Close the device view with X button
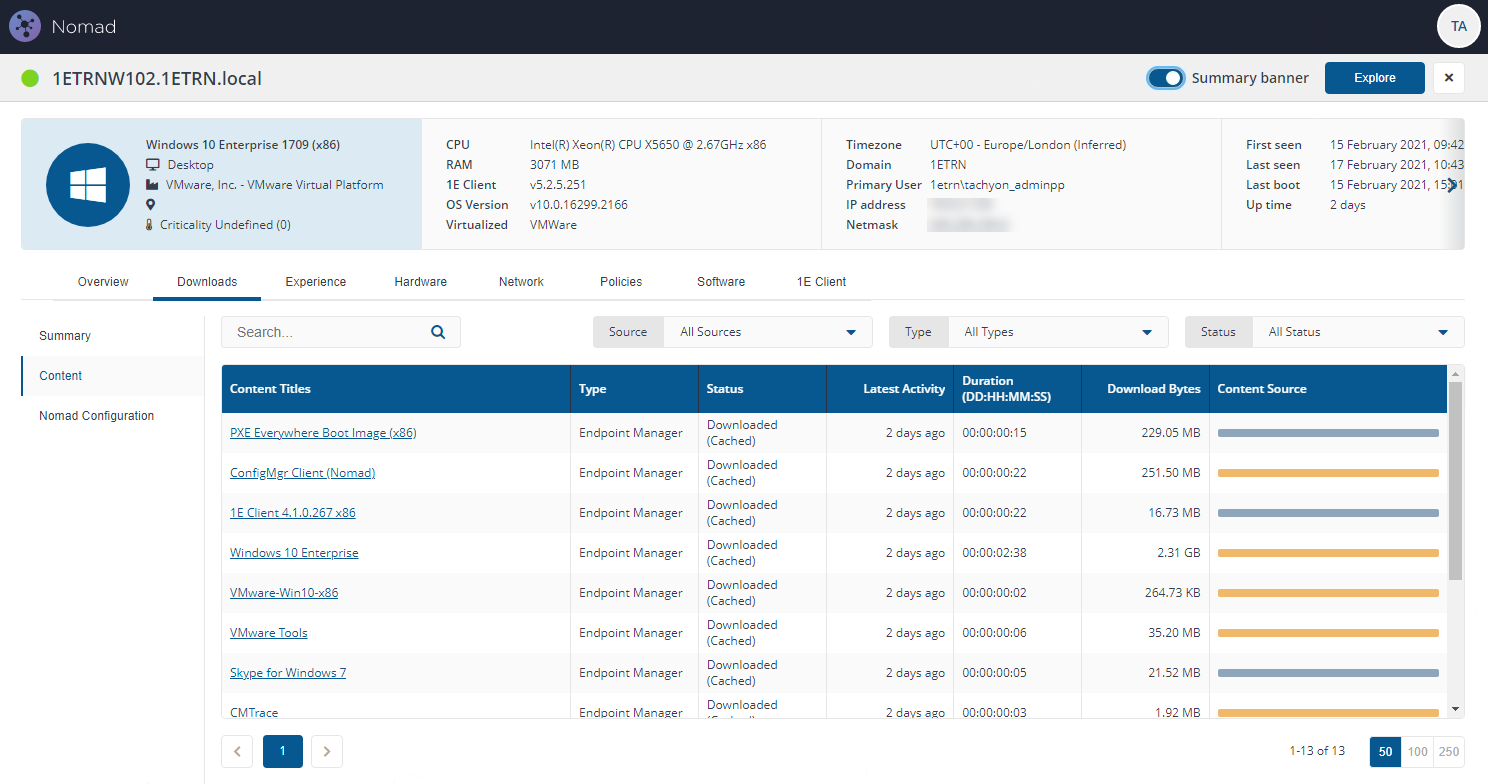This screenshot has width=1488, height=784. point(1449,78)
